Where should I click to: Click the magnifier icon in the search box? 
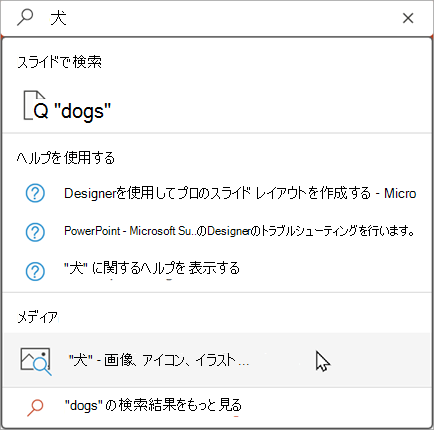tap(25, 17)
